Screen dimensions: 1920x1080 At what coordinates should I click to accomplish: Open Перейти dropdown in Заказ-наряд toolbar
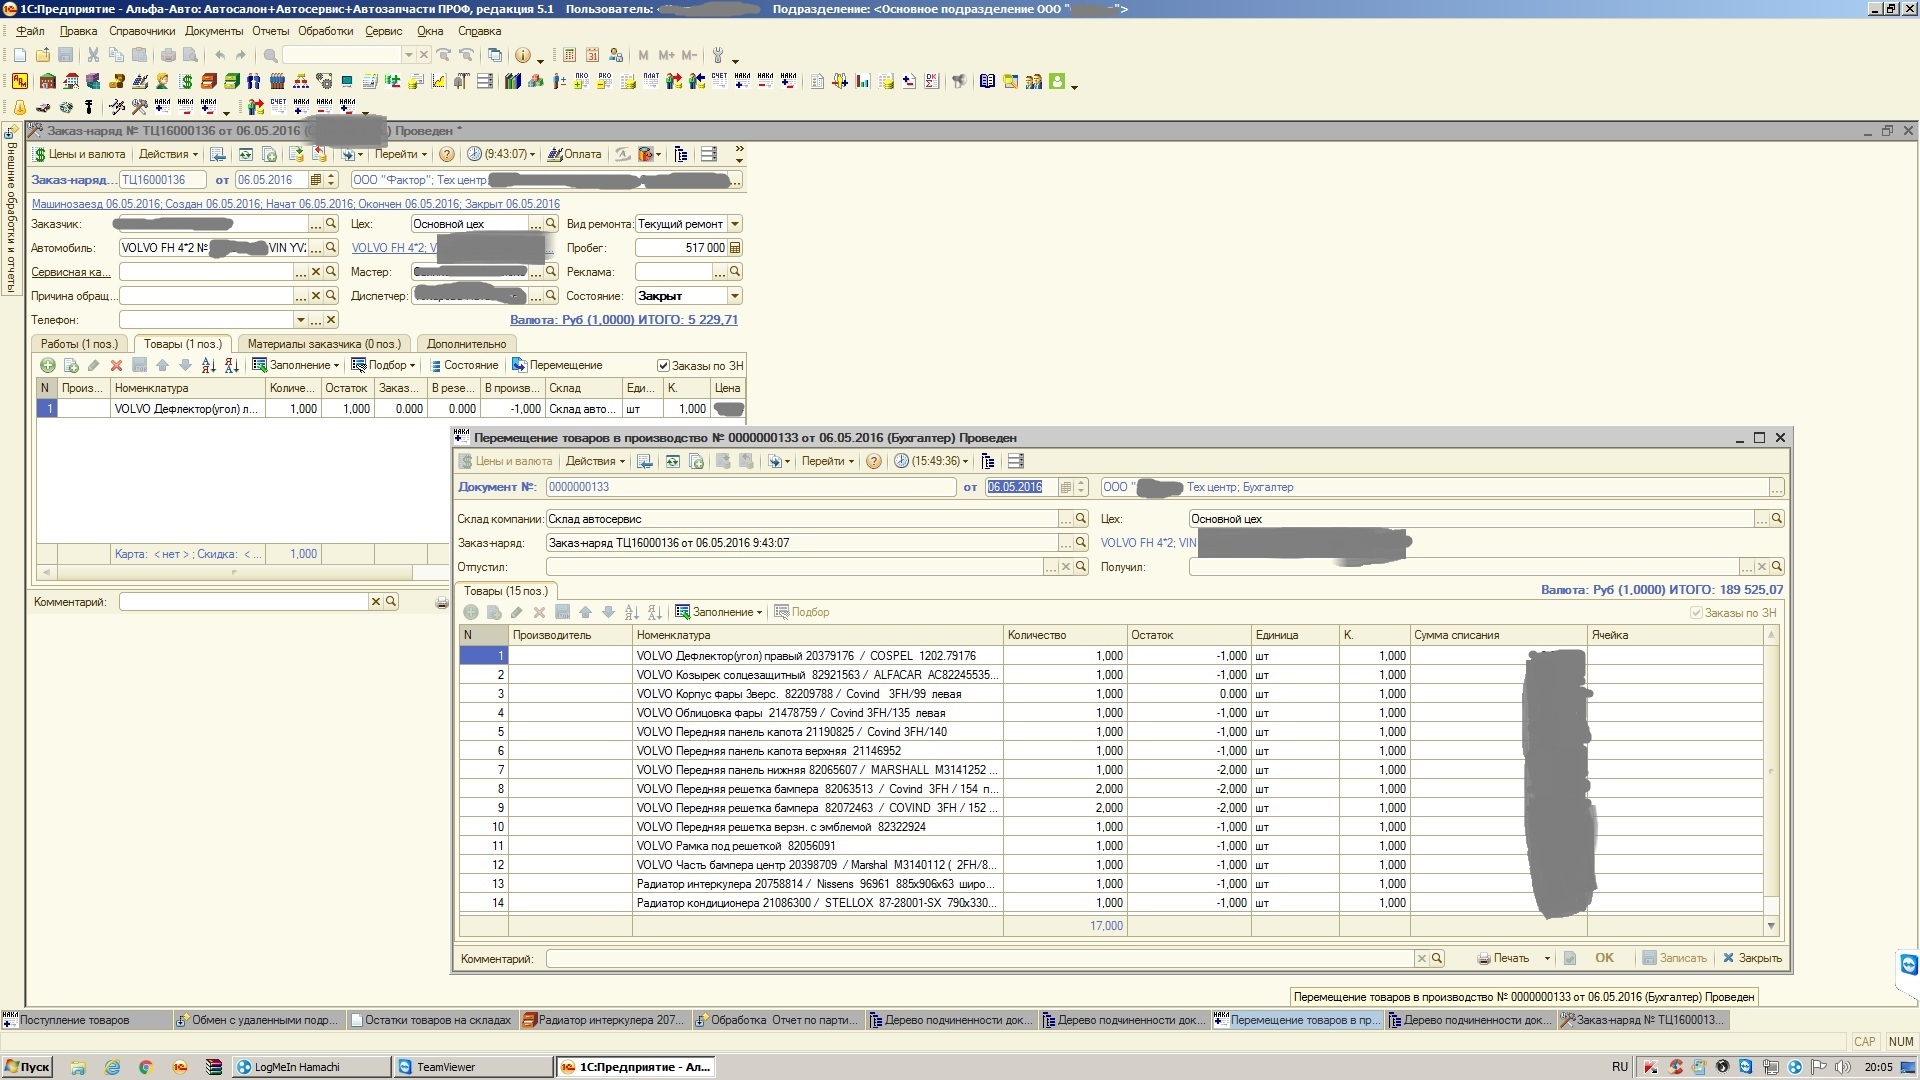click(401, 154)
